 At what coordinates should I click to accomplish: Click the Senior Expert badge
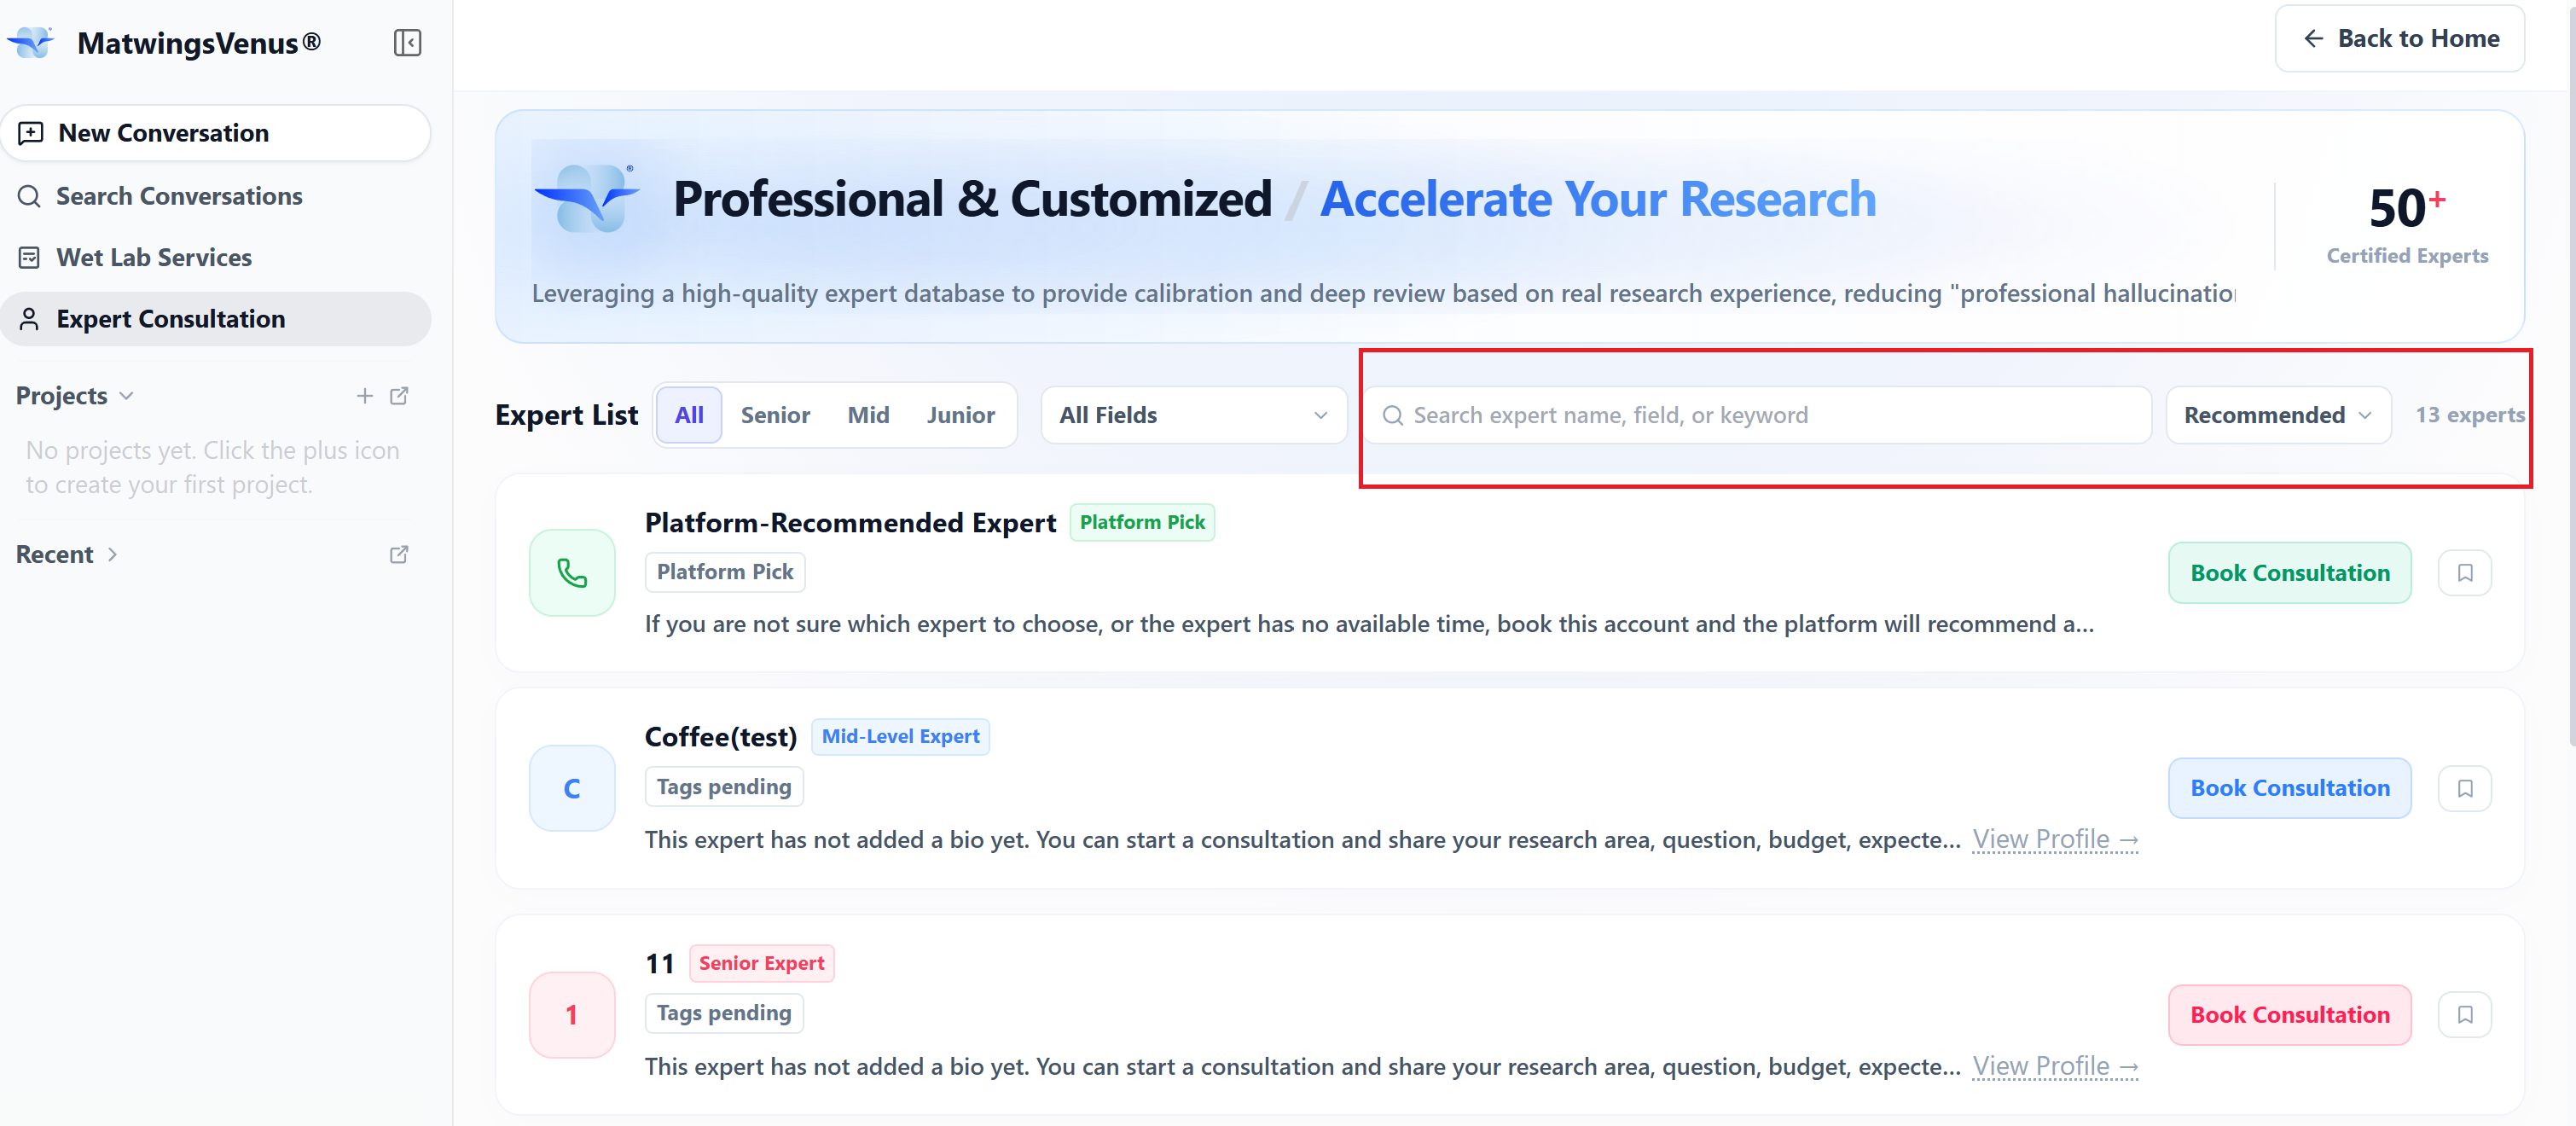tap(761, 963)
